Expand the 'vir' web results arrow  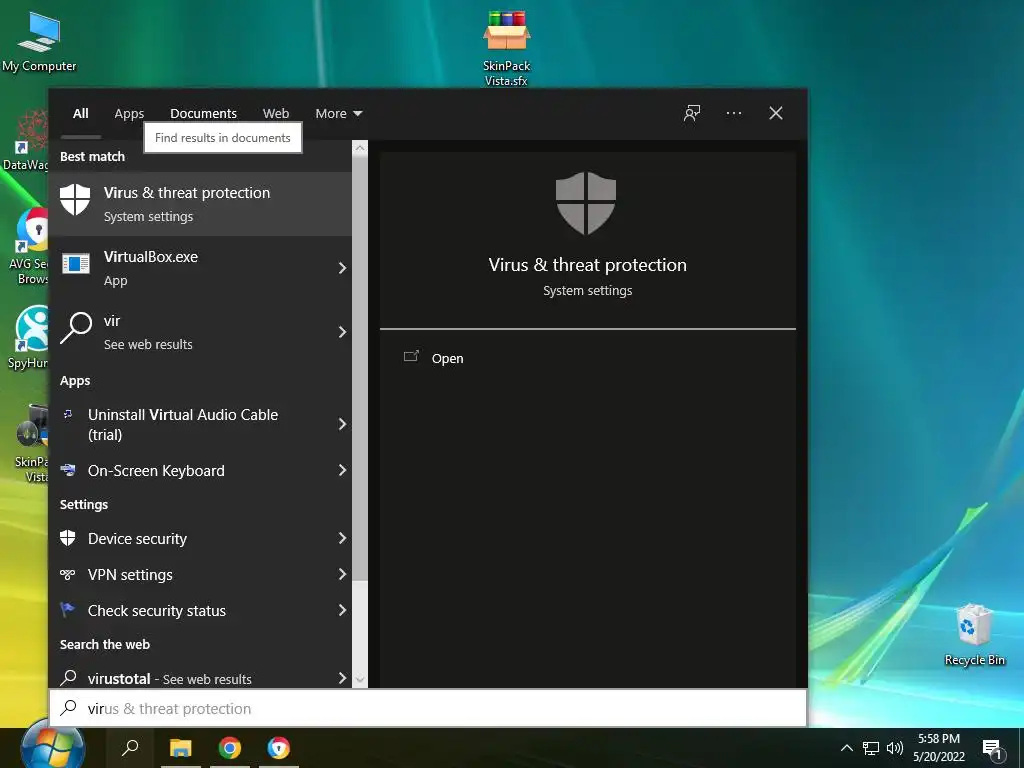pos(342,332)
